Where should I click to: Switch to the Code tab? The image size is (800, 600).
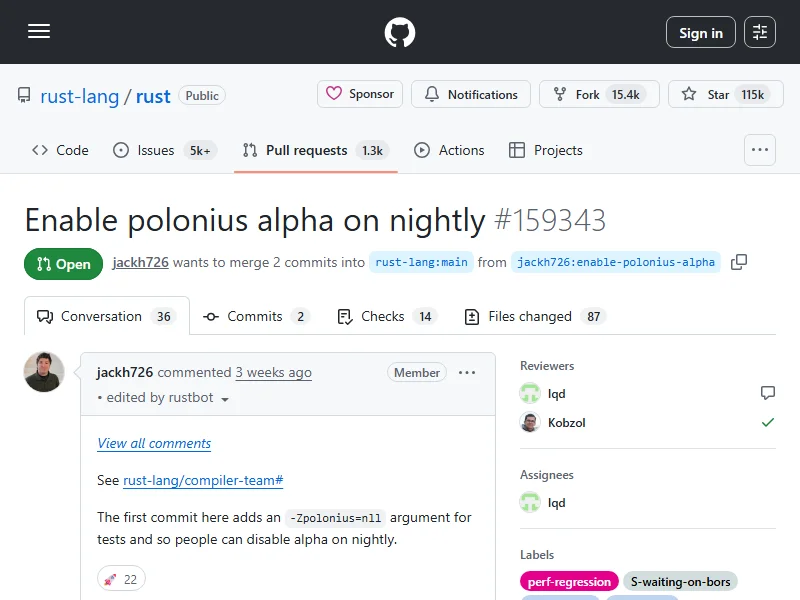(60, 150)
